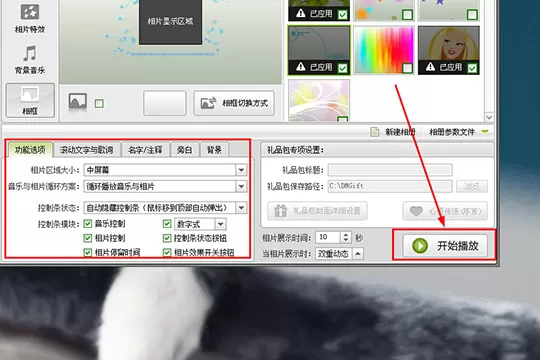This screenshot has width=540, height=360.
Task: Click the 相片显示区域 preview box
Action: pos(170,22)
